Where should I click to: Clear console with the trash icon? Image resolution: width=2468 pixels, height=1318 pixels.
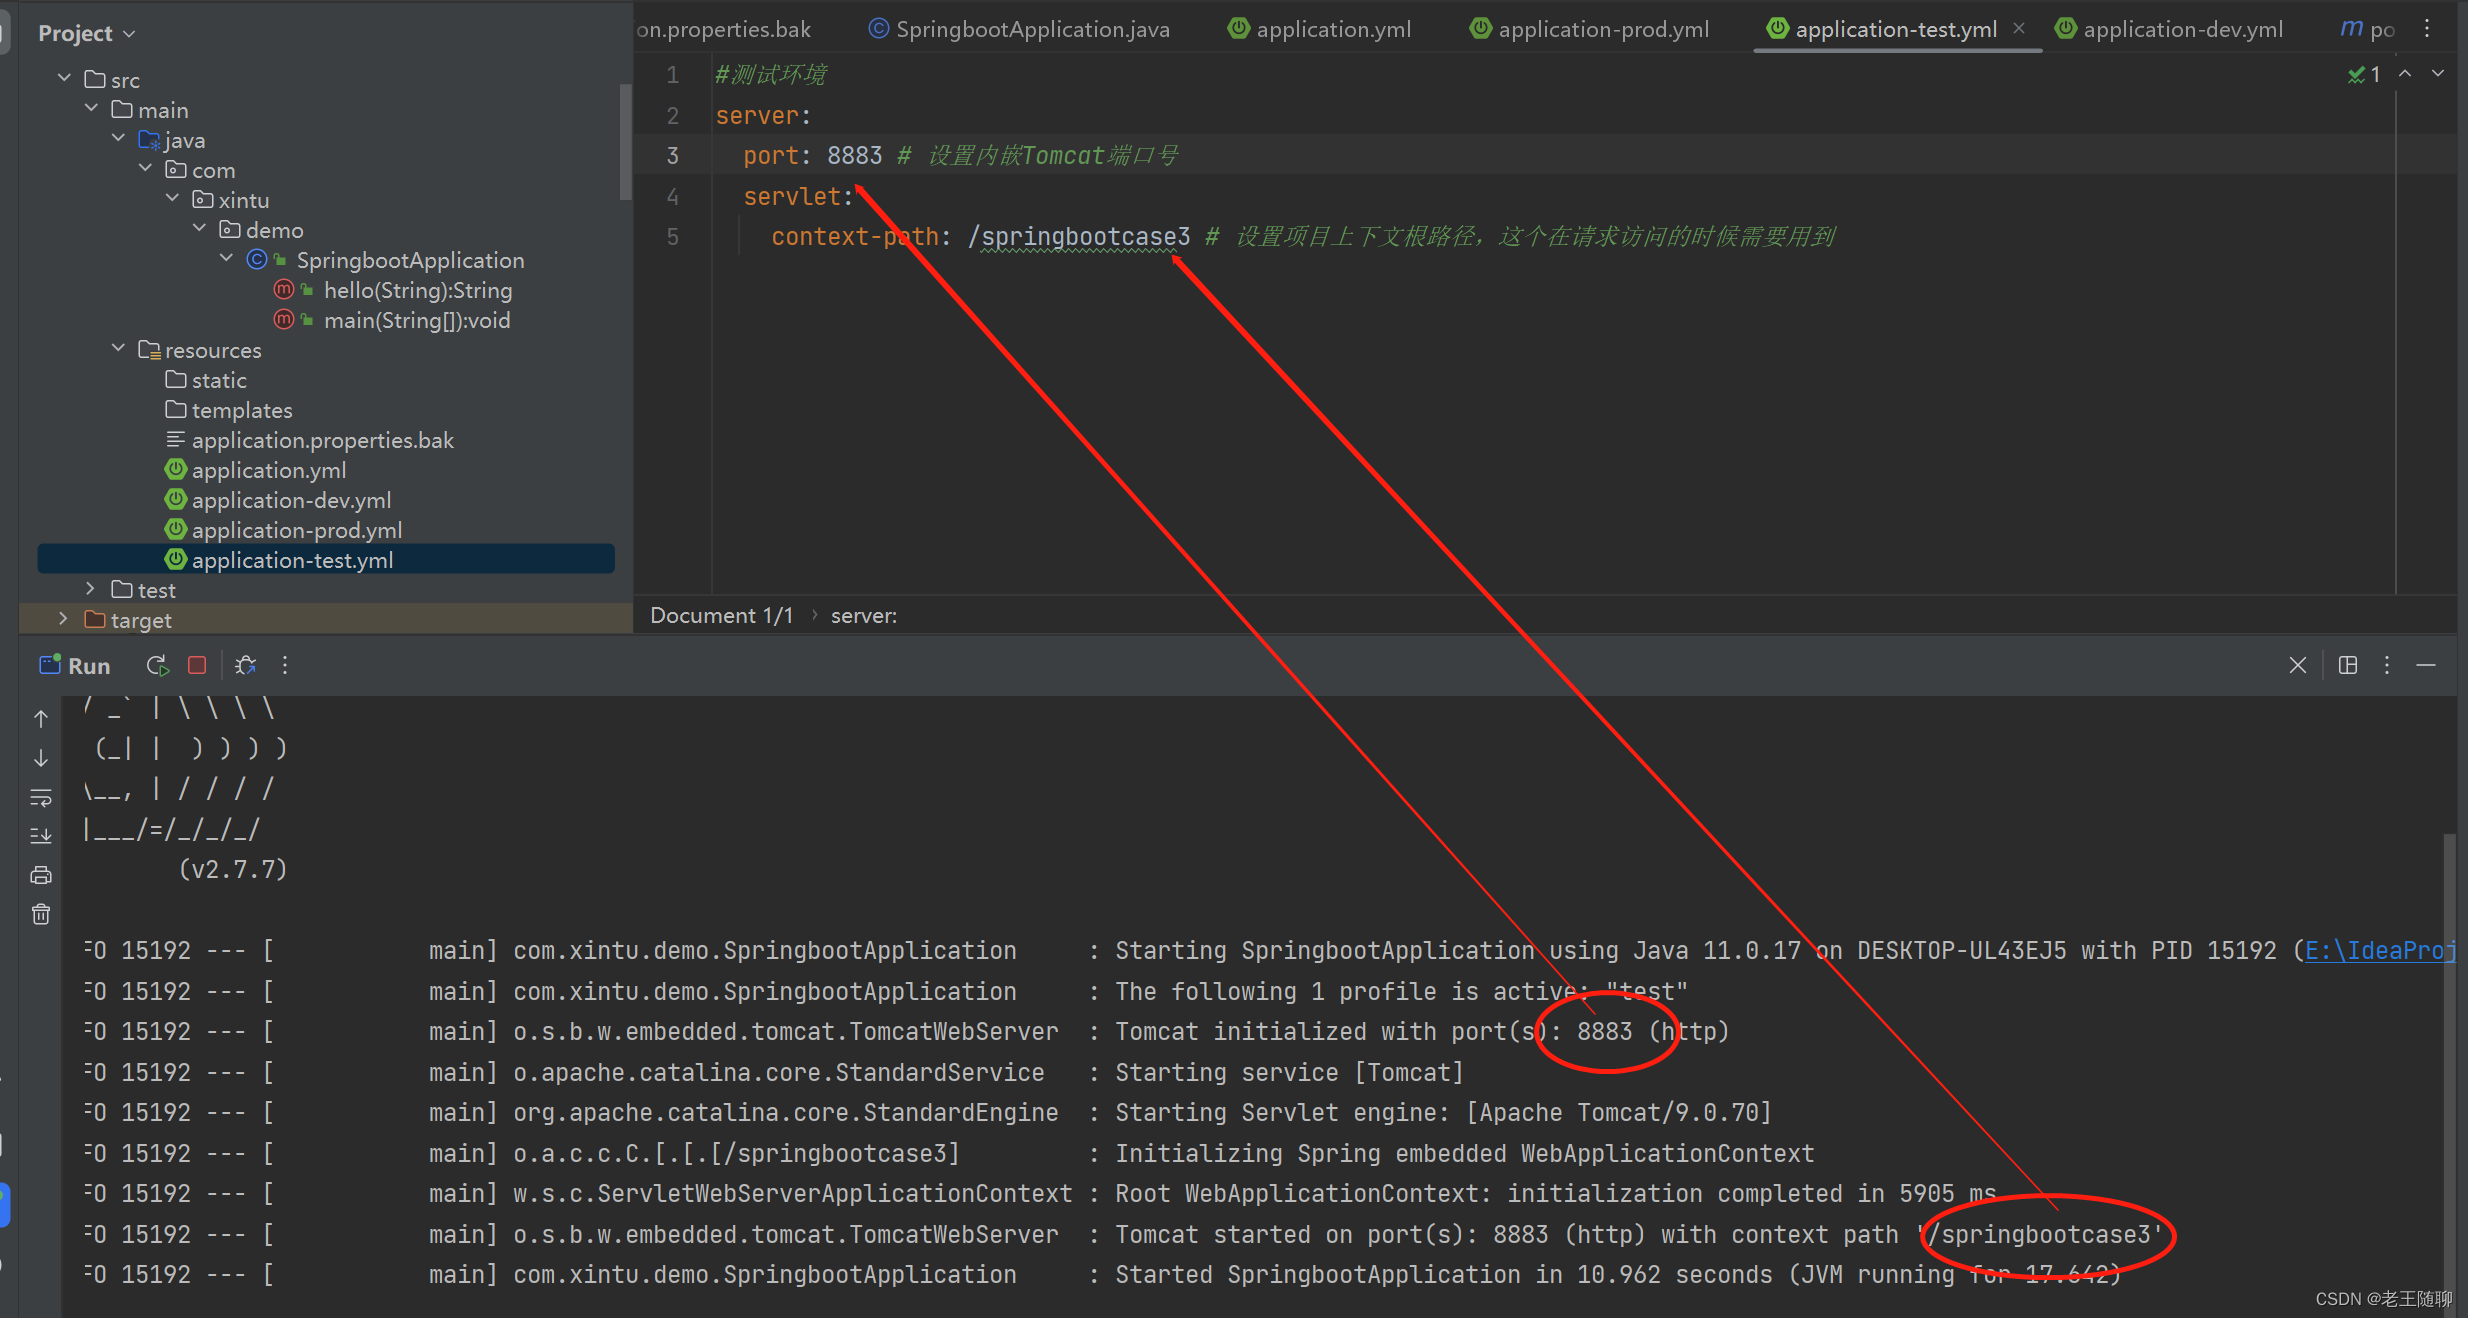[41, 914]
